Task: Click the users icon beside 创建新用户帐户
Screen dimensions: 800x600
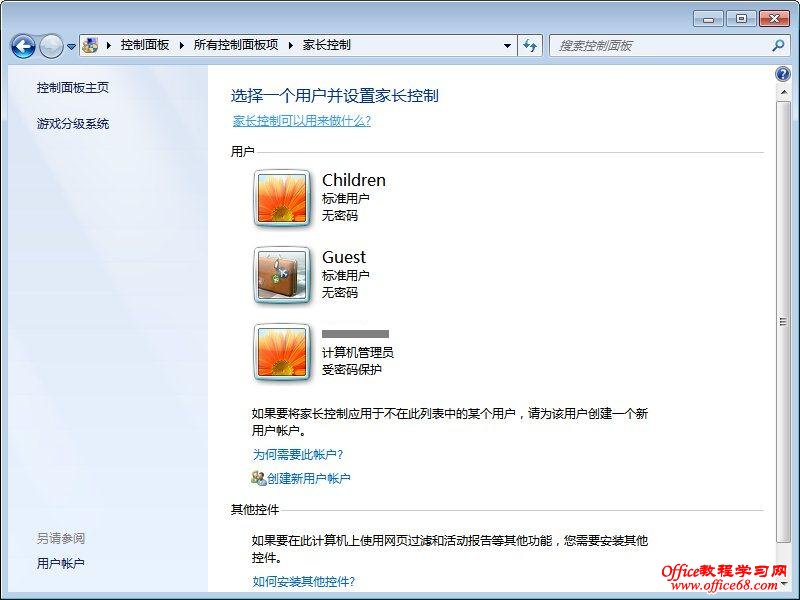Action: point(259,478)
